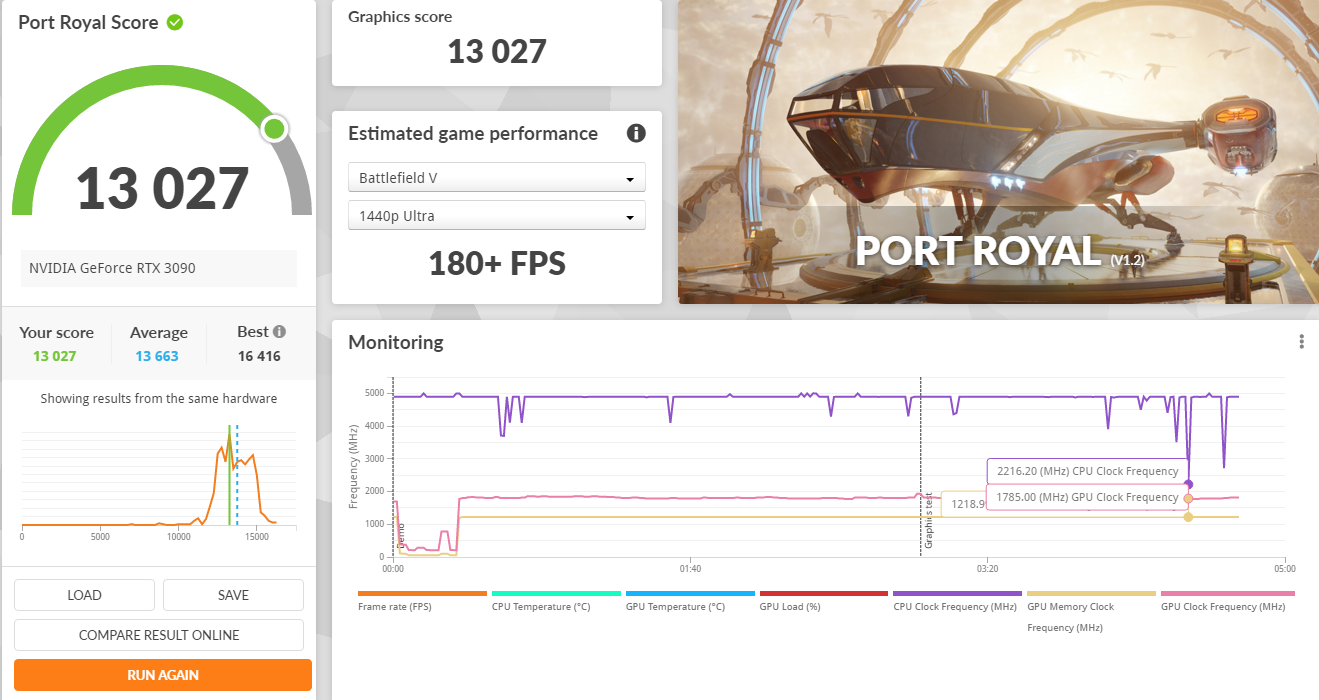Click the info icon next to Best

279,332
